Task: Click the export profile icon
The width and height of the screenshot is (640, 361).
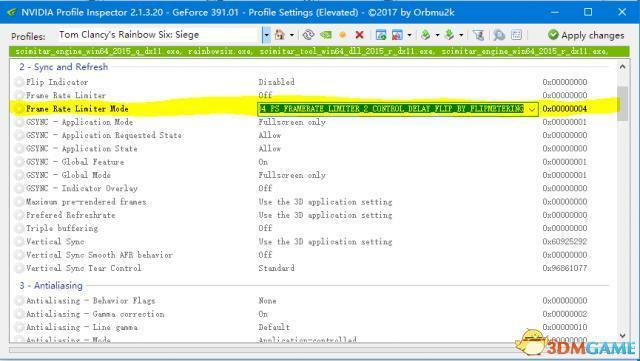Action: point(426,35)
